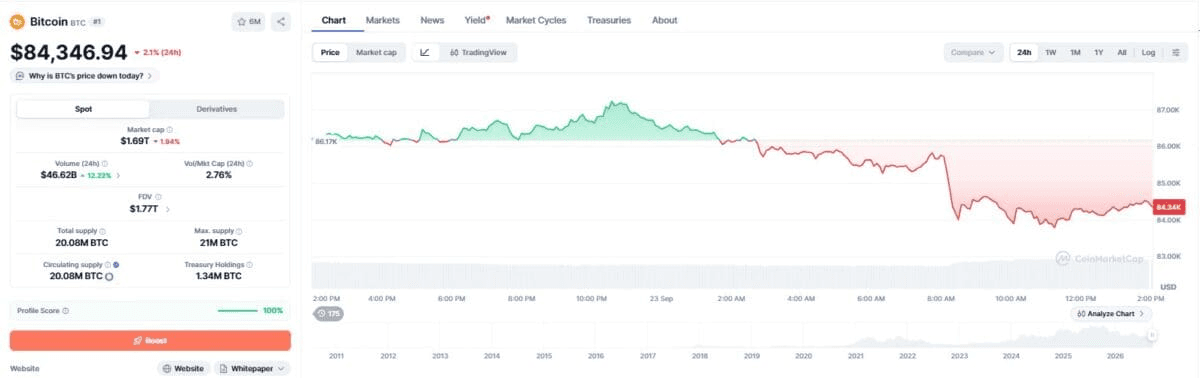Click the Analyze Chart button

pyautogui.click(x=1111, y=314)
